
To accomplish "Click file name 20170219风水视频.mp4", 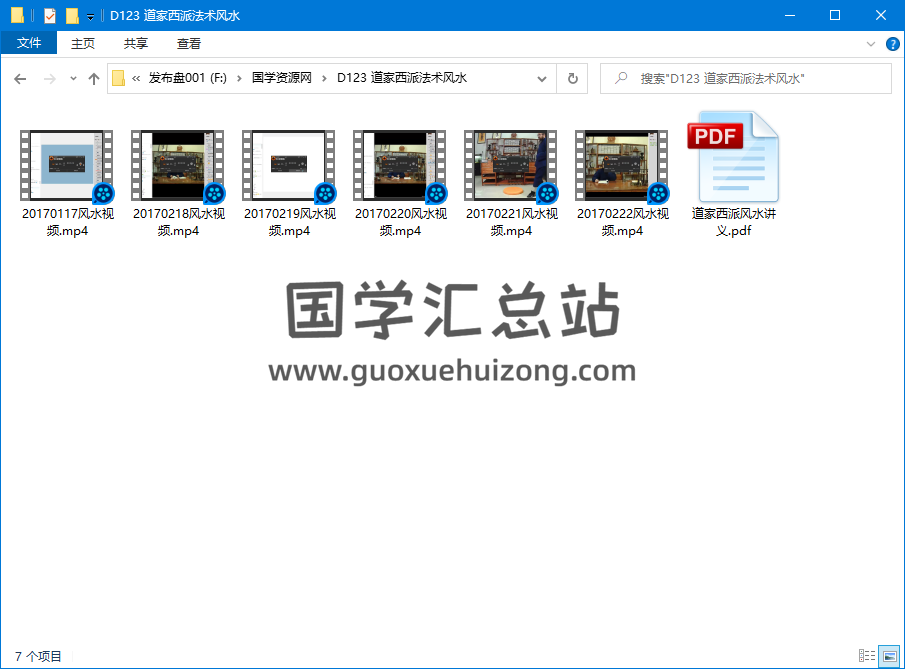I will [x=289, y=222].
